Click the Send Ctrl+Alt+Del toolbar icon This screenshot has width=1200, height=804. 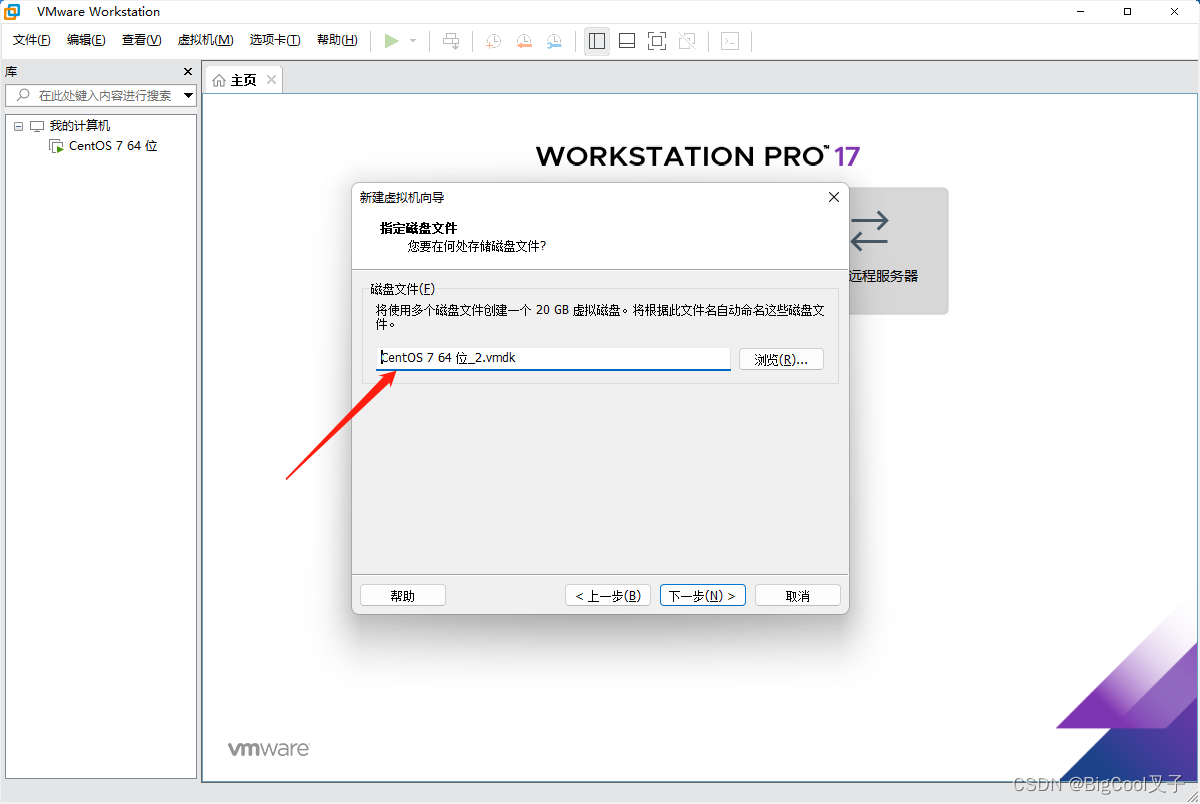[x=452, y=41]
